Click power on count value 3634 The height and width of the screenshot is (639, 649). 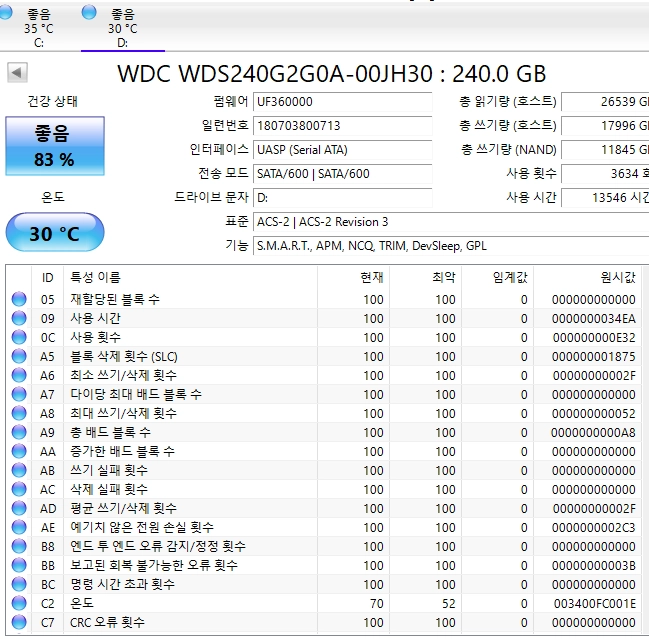coord(605,174)
